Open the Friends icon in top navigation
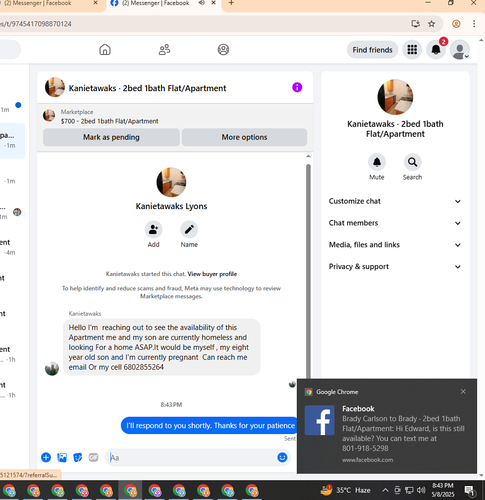 (164, 50)
